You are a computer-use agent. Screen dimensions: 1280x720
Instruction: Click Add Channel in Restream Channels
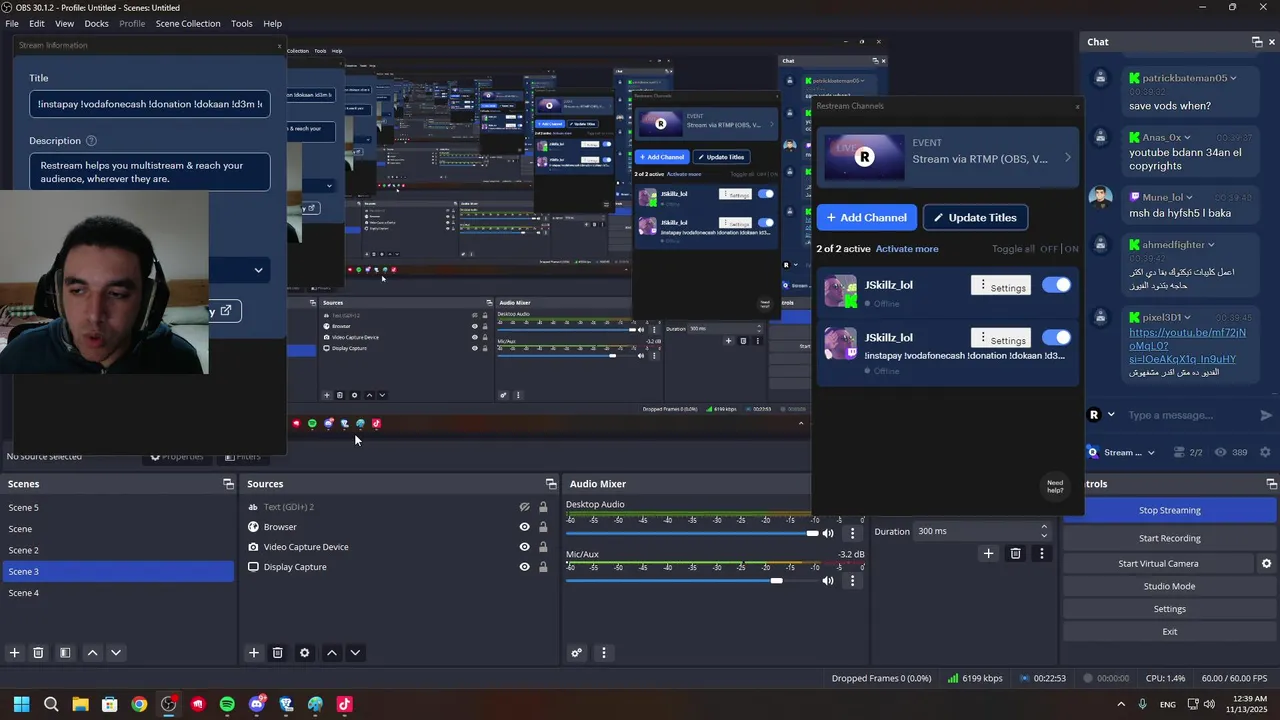point(867,217)
